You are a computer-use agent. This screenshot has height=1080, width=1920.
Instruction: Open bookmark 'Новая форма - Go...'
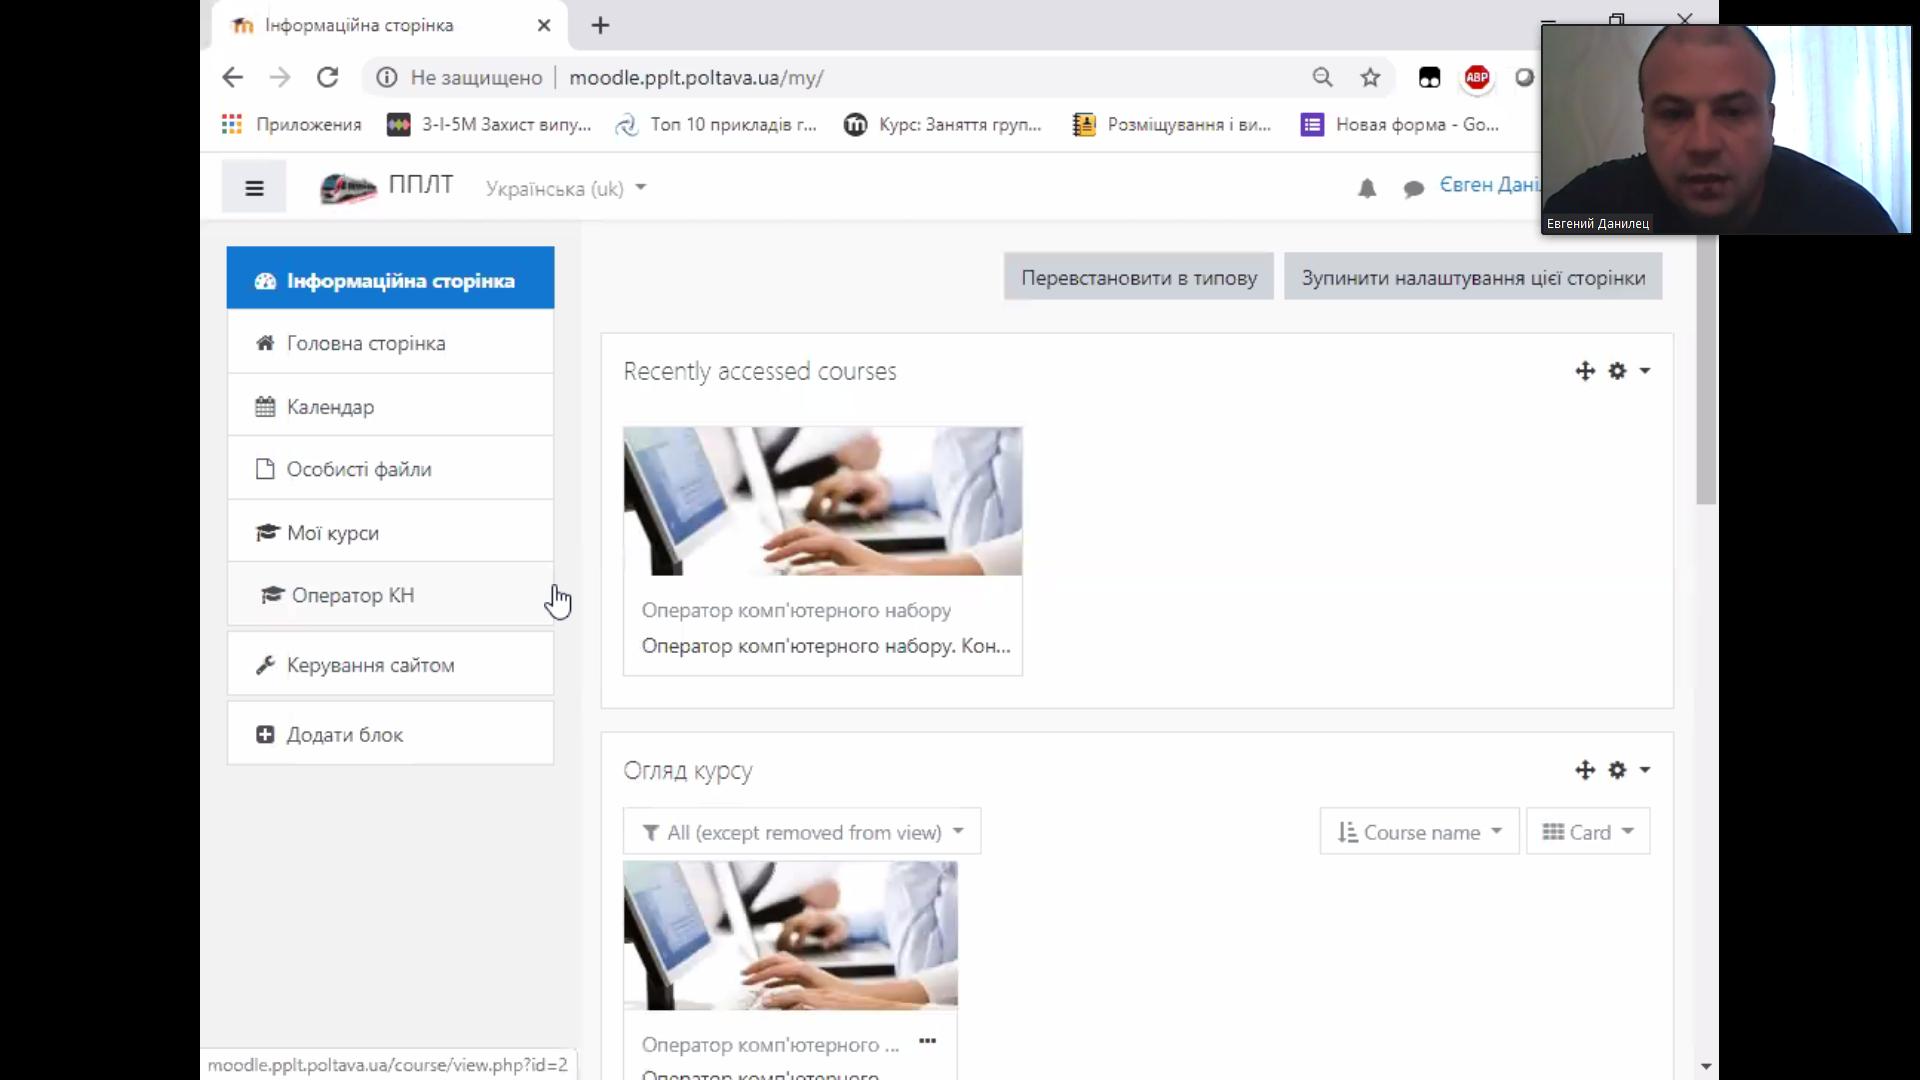pos(1400,124)
